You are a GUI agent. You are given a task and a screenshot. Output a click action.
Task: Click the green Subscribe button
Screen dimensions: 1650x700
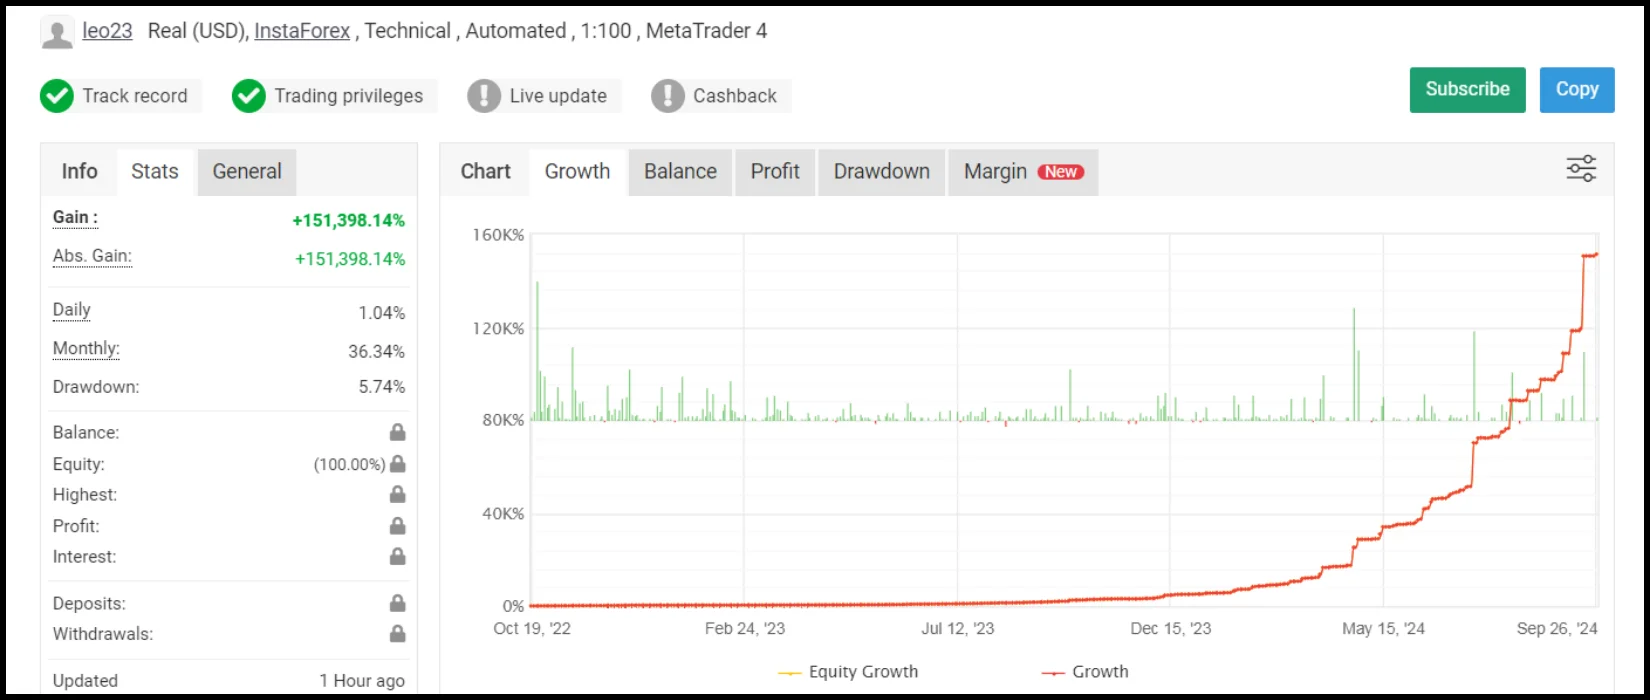point(1467,90)
